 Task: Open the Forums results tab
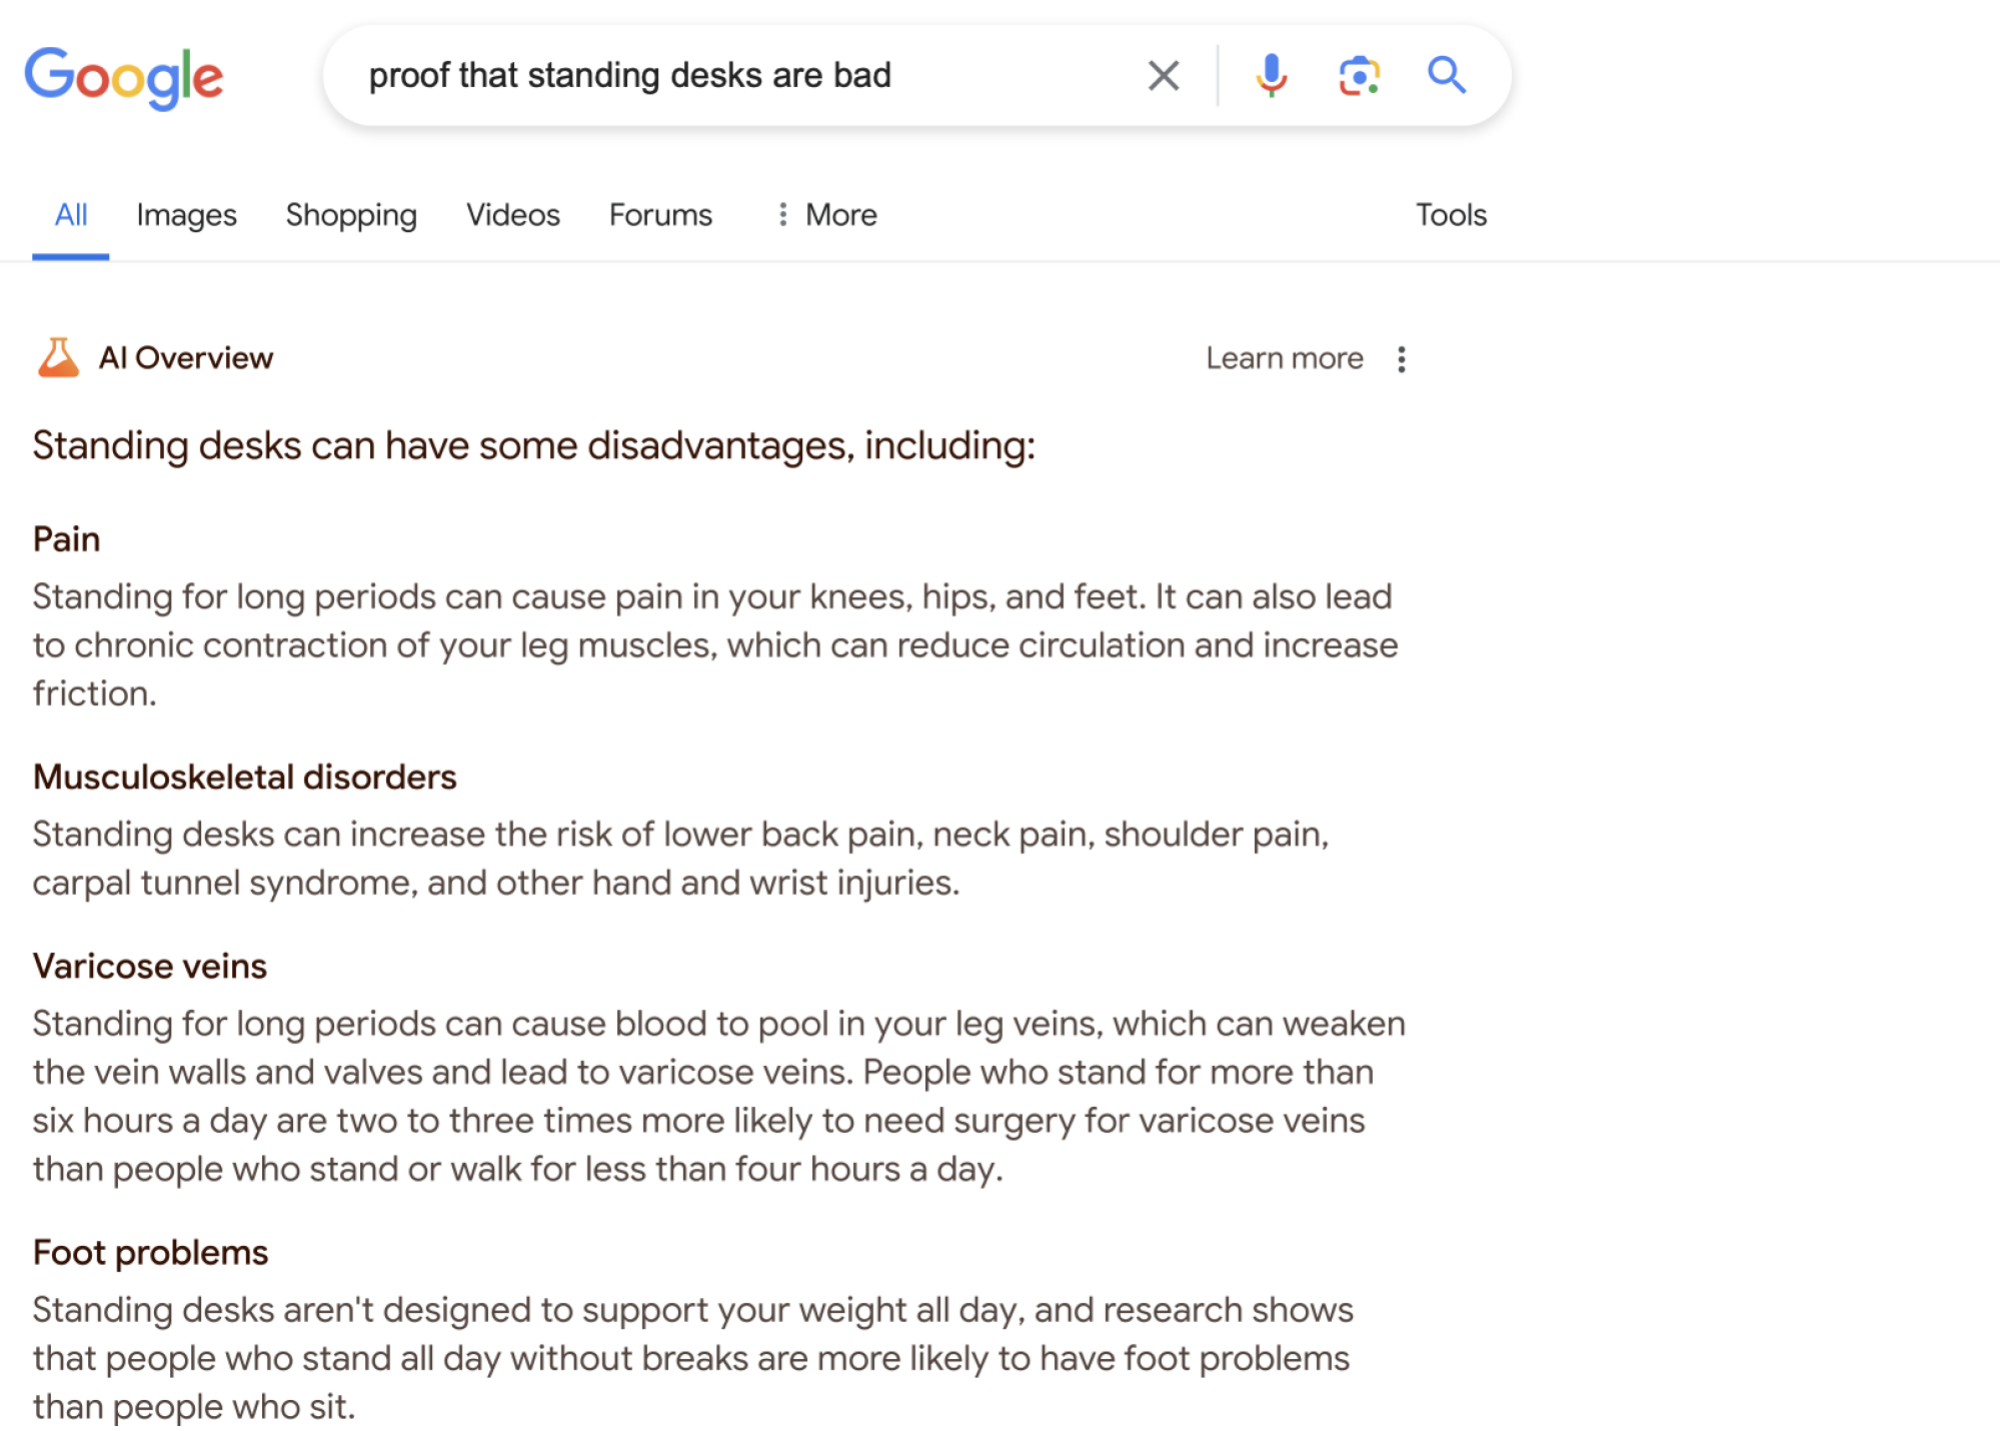pyautogui.click(x=660, y=214)
